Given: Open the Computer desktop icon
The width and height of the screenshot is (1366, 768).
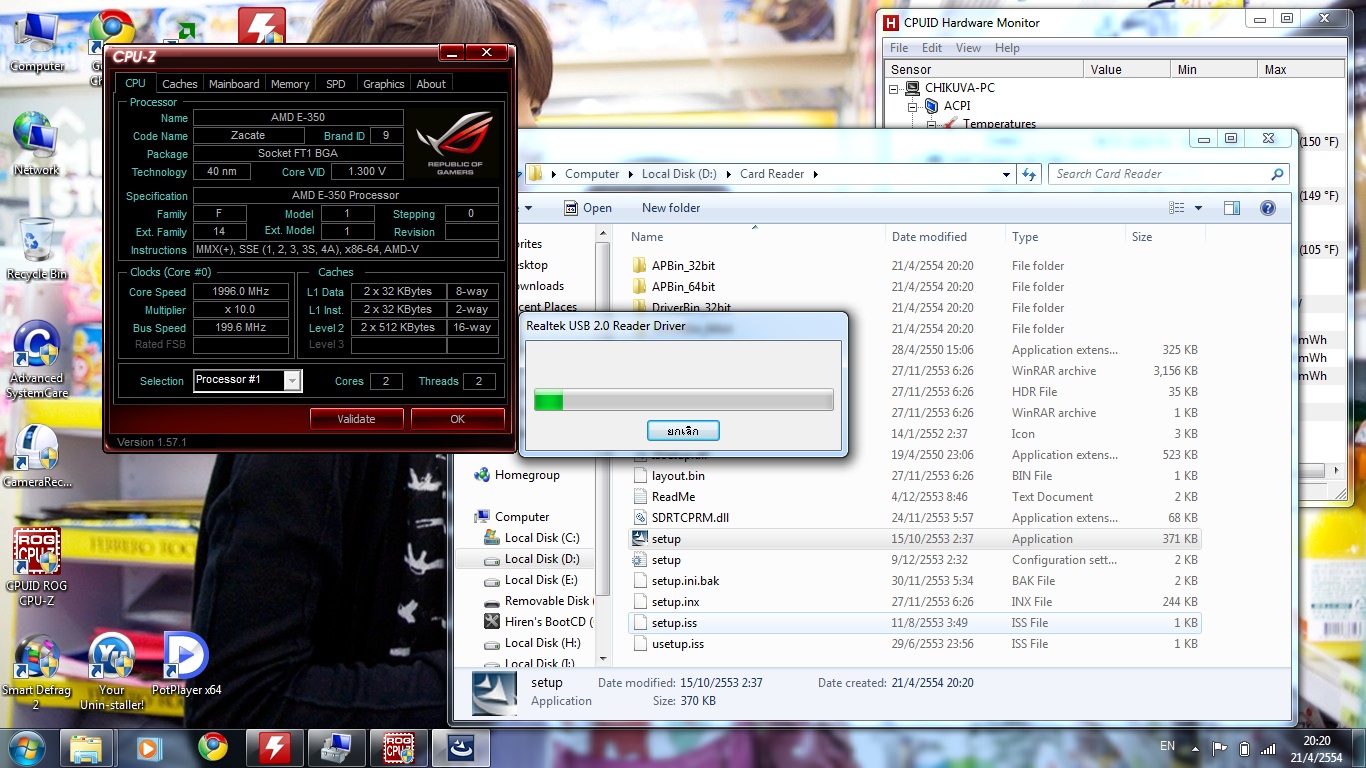Looking at the screenshot, I should click(x=37, y=43).
